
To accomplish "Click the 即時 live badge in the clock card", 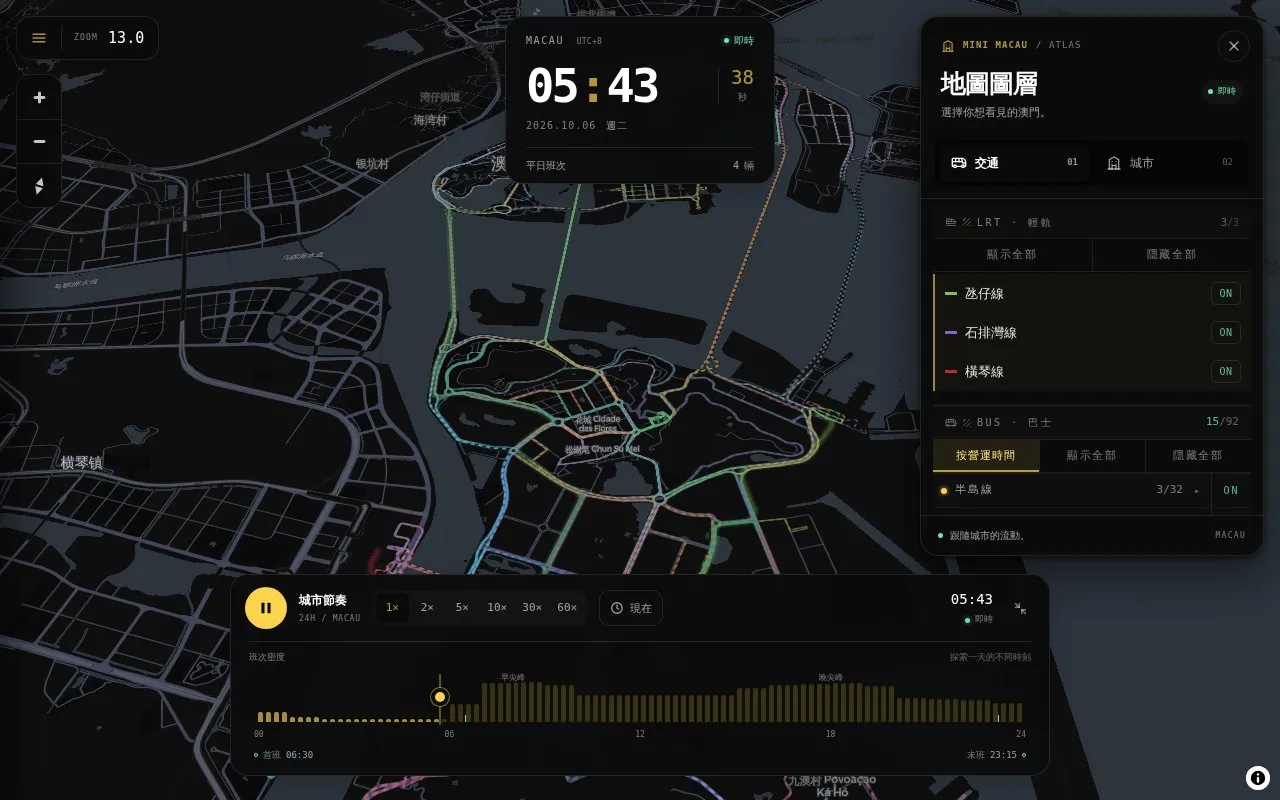I will click(739, 41).
